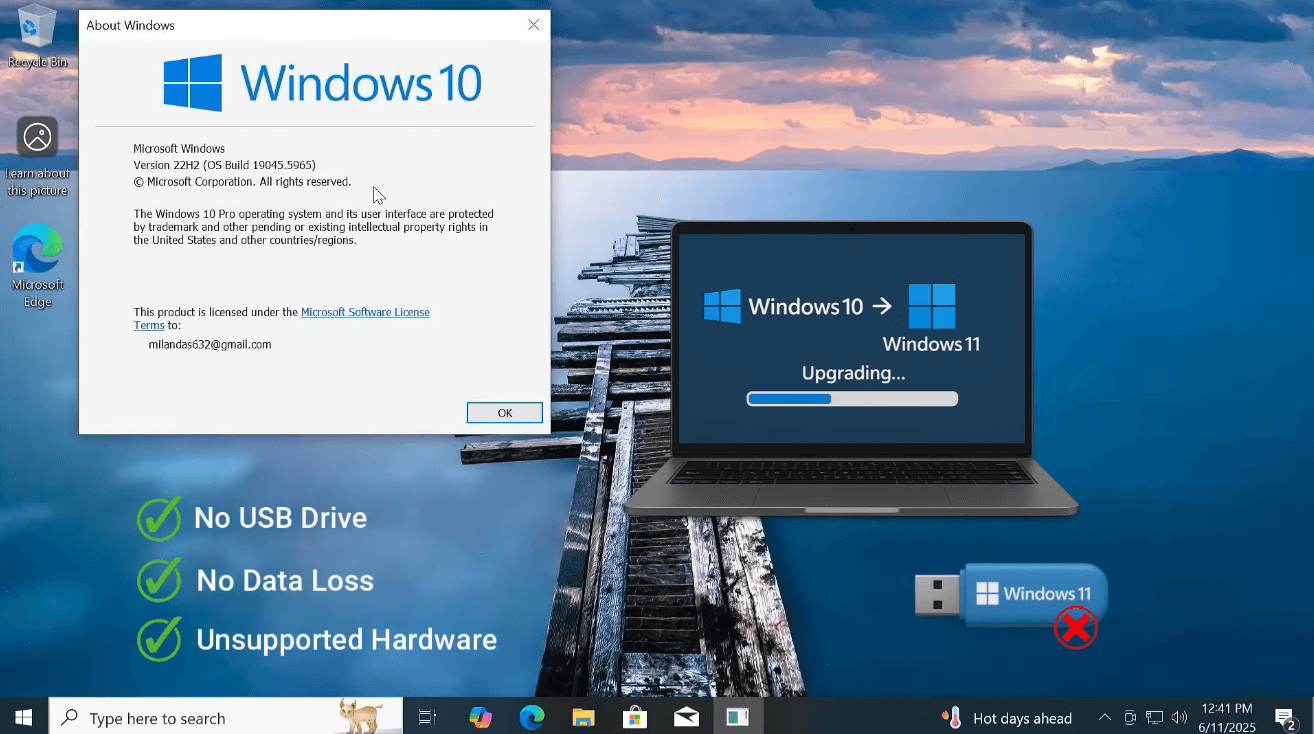Expand hidden system tray icons

(1104, 717)
